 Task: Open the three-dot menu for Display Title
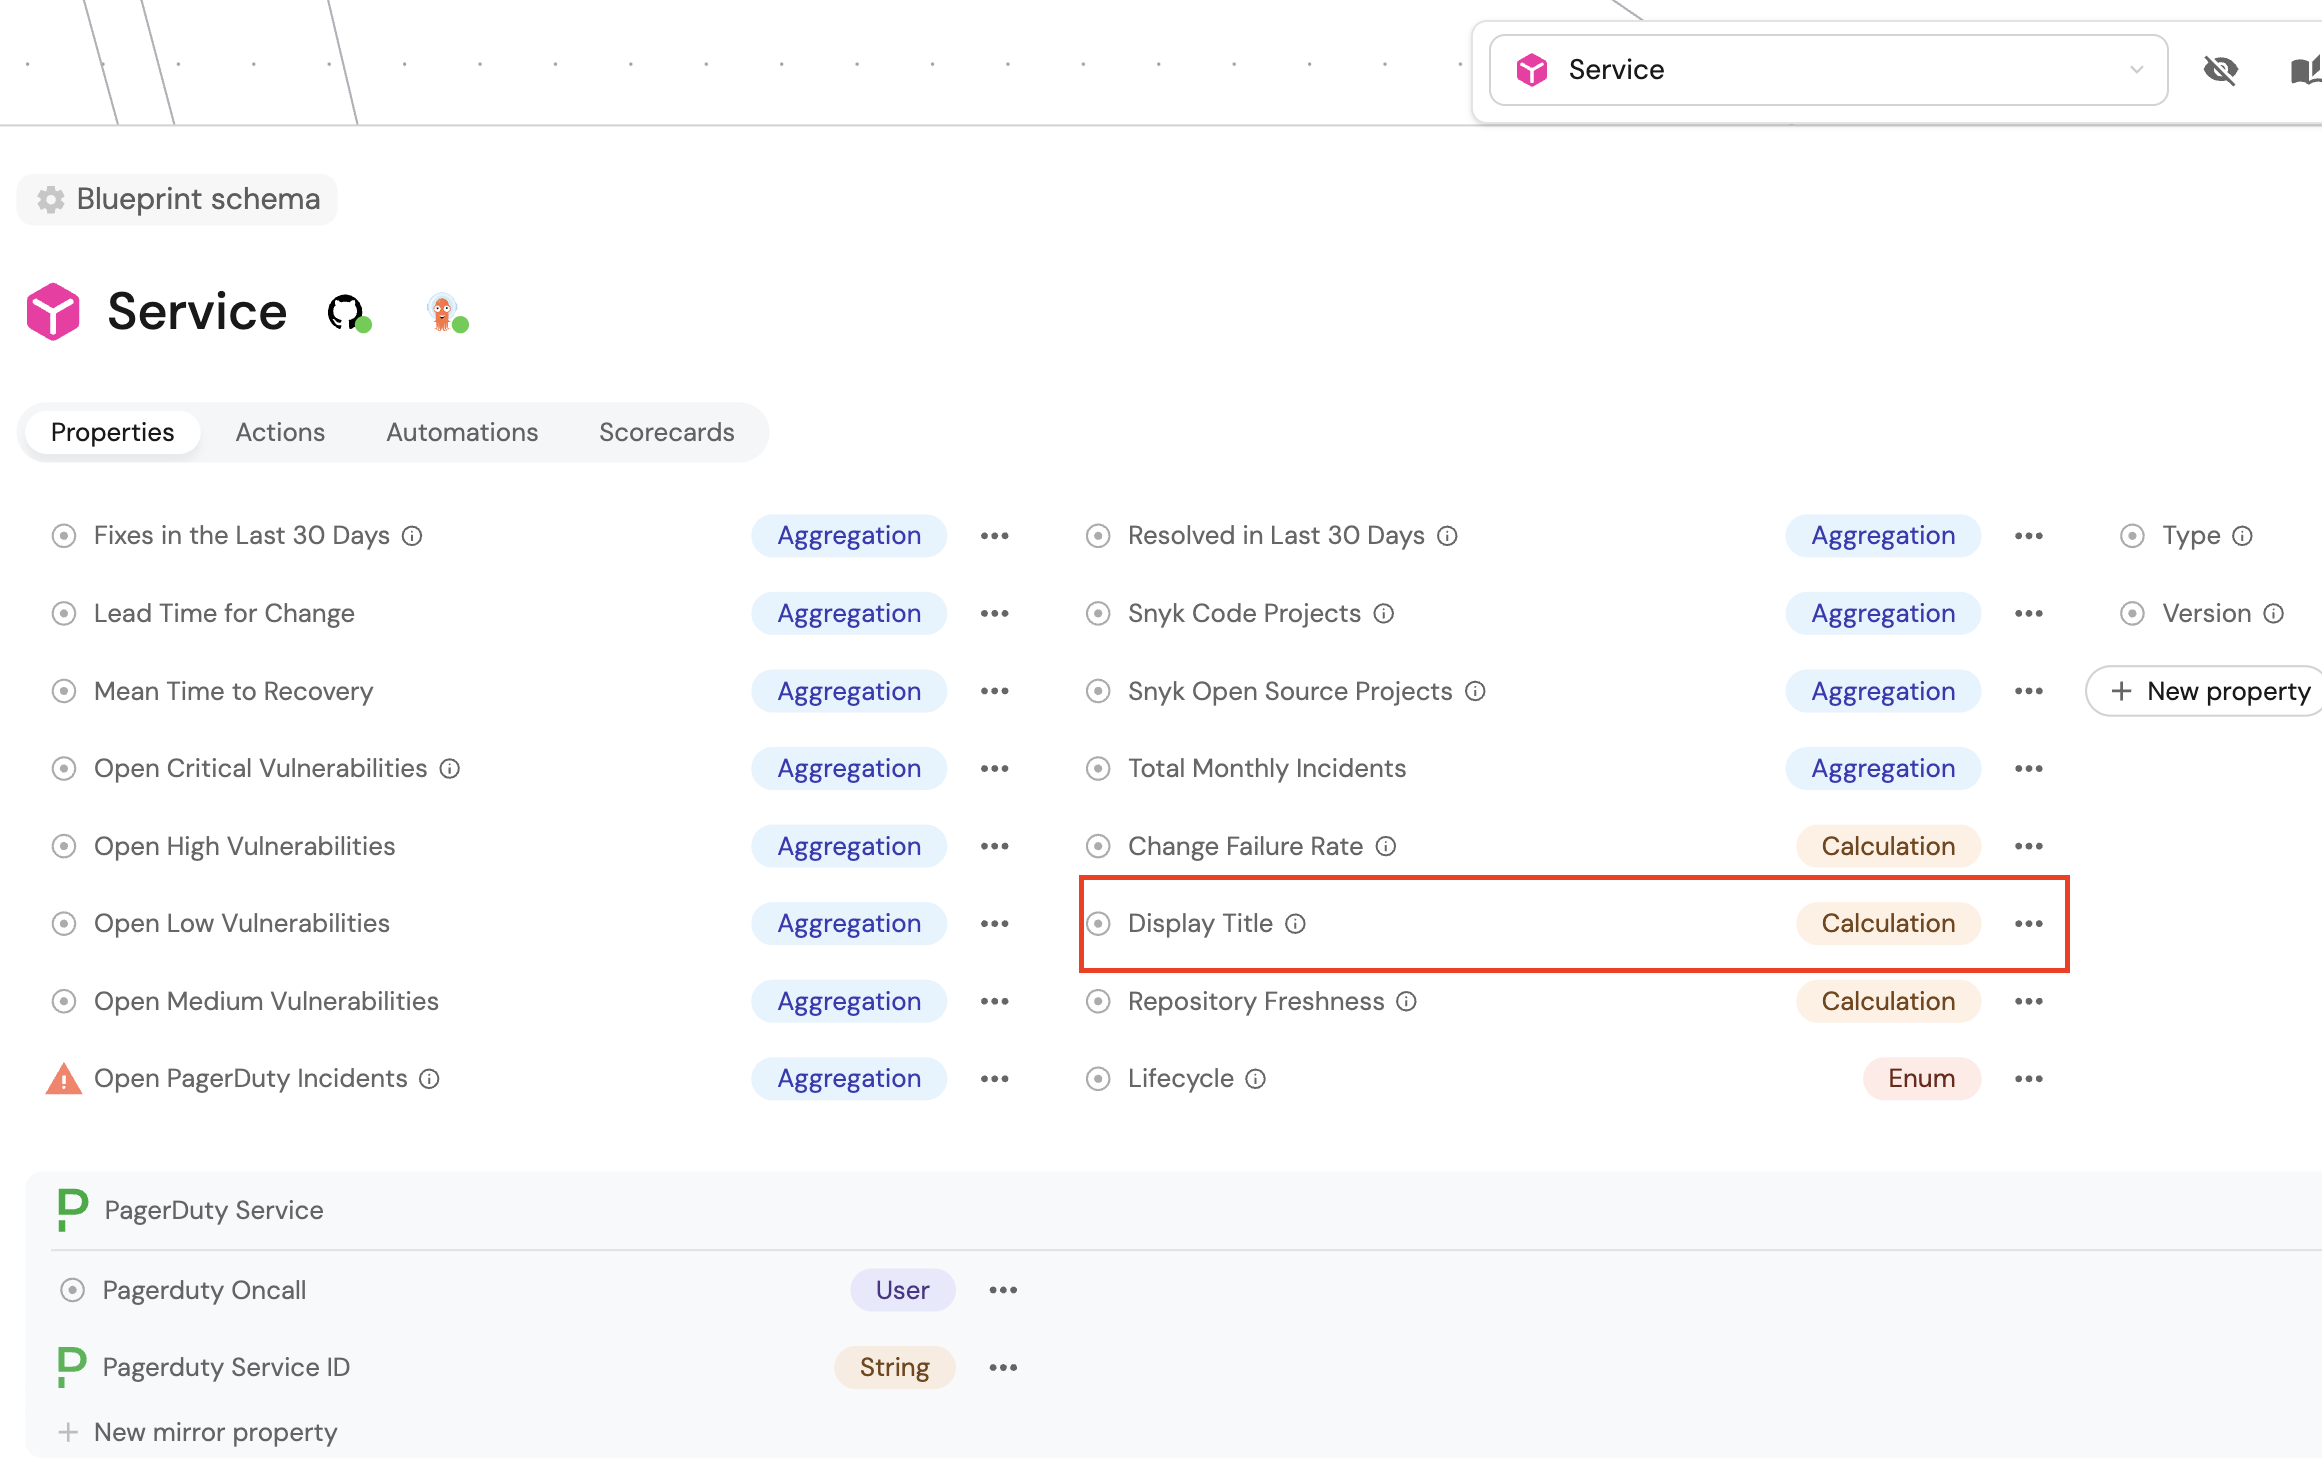click(2029, 924)
